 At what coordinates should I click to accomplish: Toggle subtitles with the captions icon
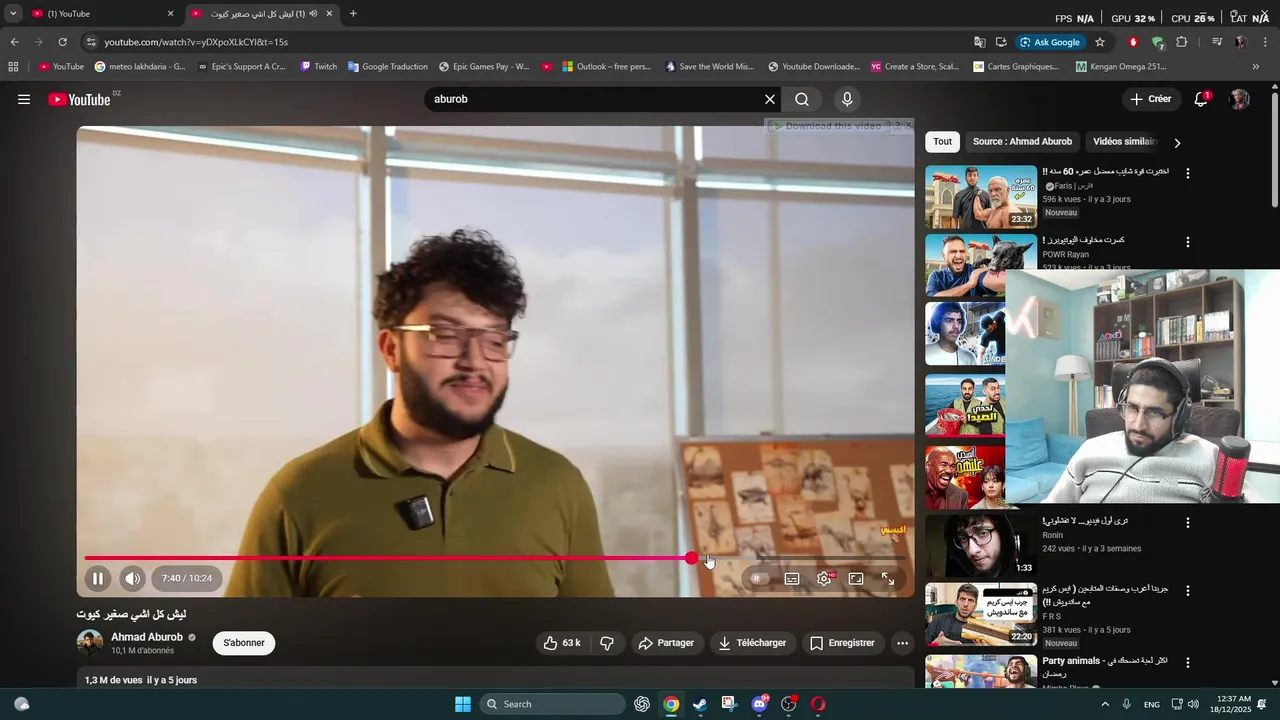pos(792,578)
